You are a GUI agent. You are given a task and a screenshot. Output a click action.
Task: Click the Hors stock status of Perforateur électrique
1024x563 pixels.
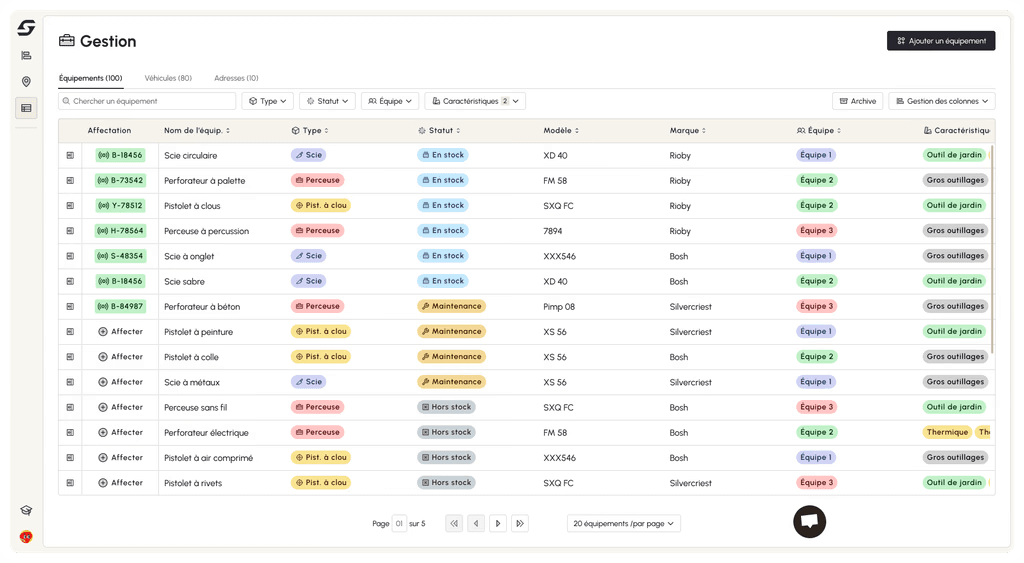[x=447, y=432]
